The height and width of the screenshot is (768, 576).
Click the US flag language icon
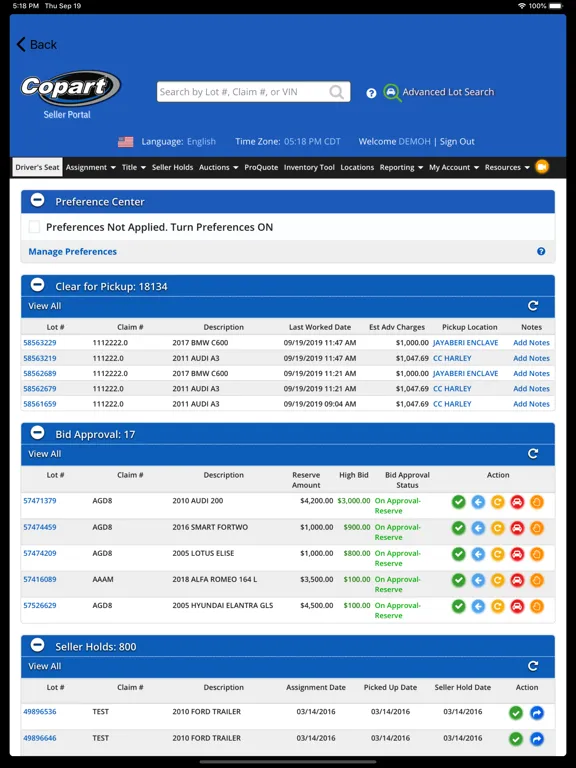click(126, 142)
